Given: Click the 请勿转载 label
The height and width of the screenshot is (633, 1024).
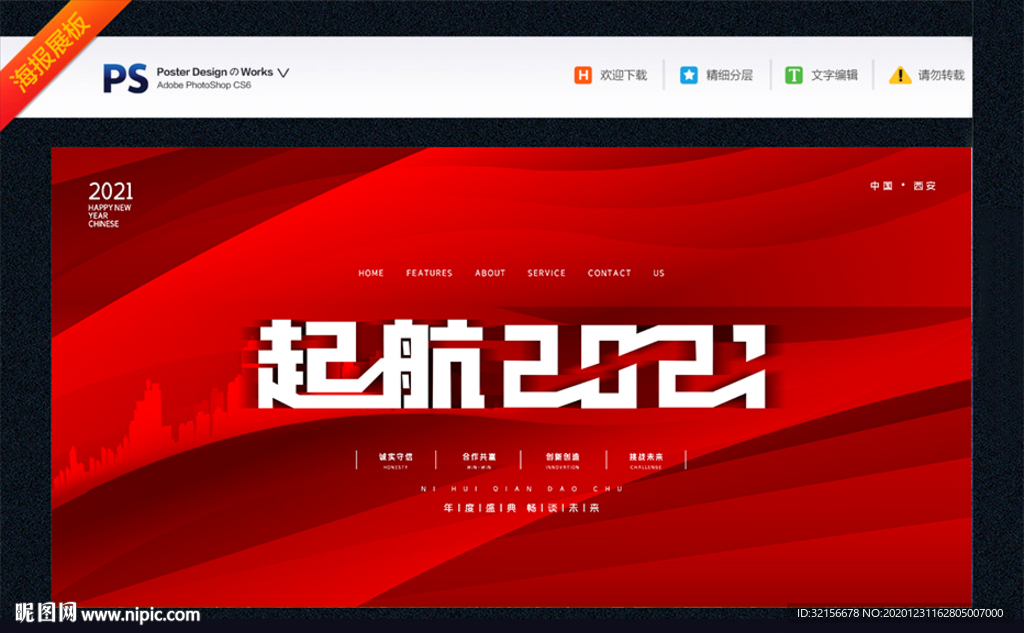Looking at the screenshot, I should tap(941, 75).
